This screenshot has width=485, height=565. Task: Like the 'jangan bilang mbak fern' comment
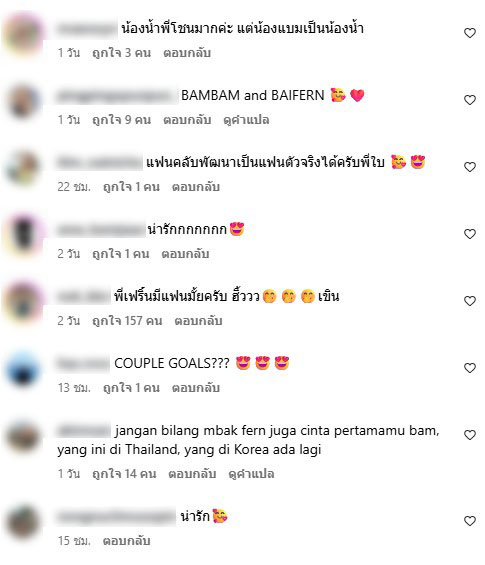(470, 435)
